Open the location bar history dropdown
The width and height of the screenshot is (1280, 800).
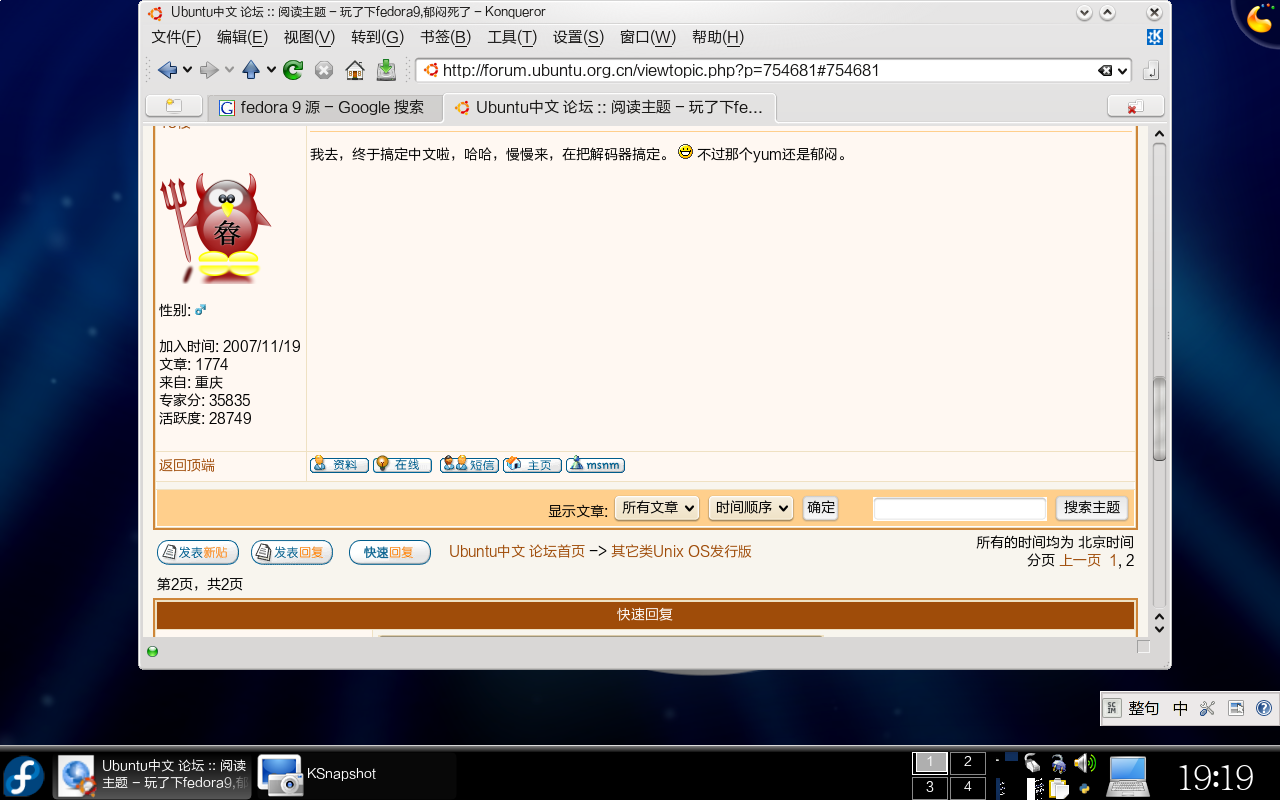click(x=1122, y=71)
